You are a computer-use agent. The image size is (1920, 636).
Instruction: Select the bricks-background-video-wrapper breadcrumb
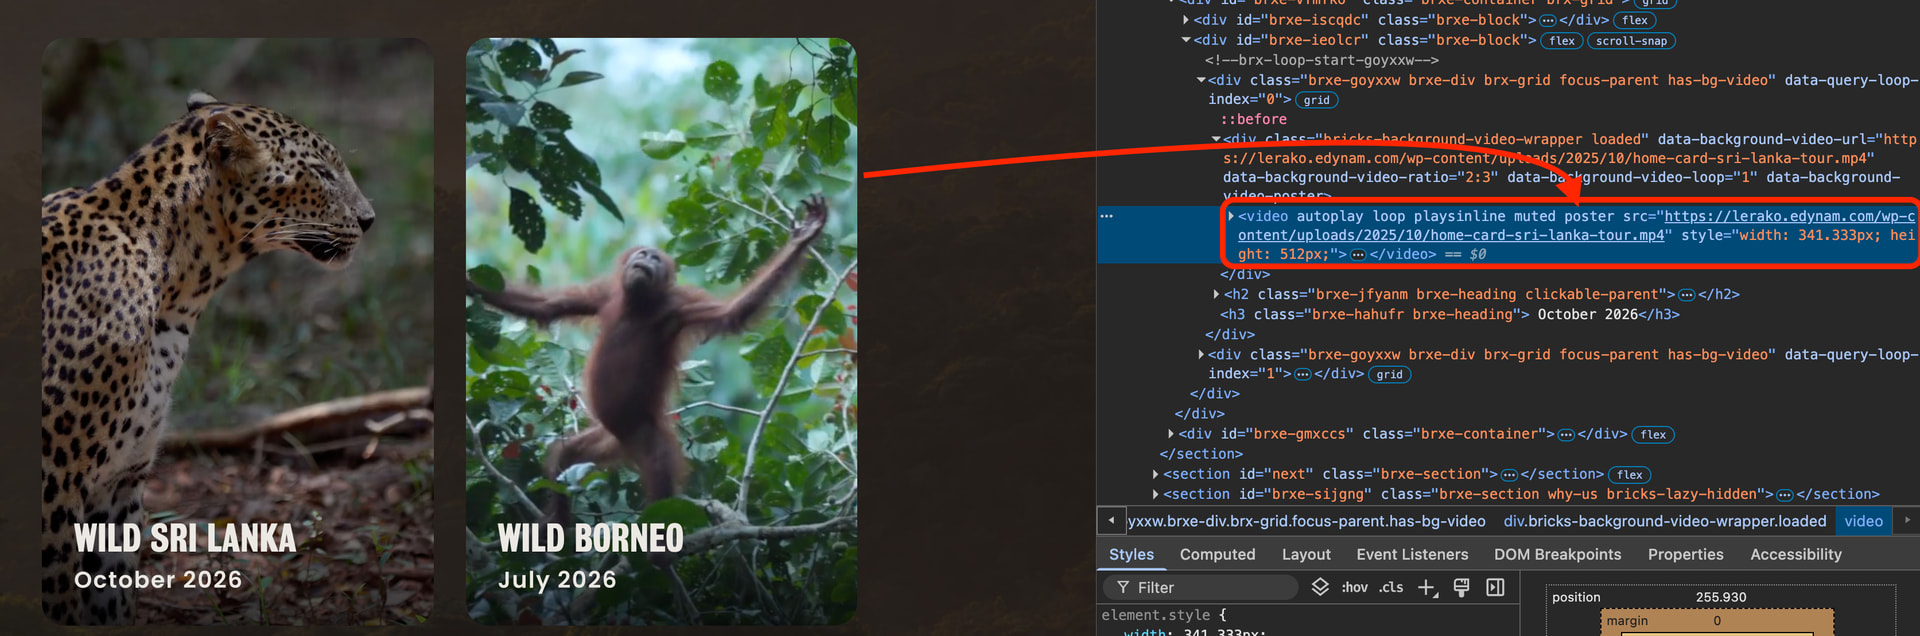click(x=1664, y=521)
